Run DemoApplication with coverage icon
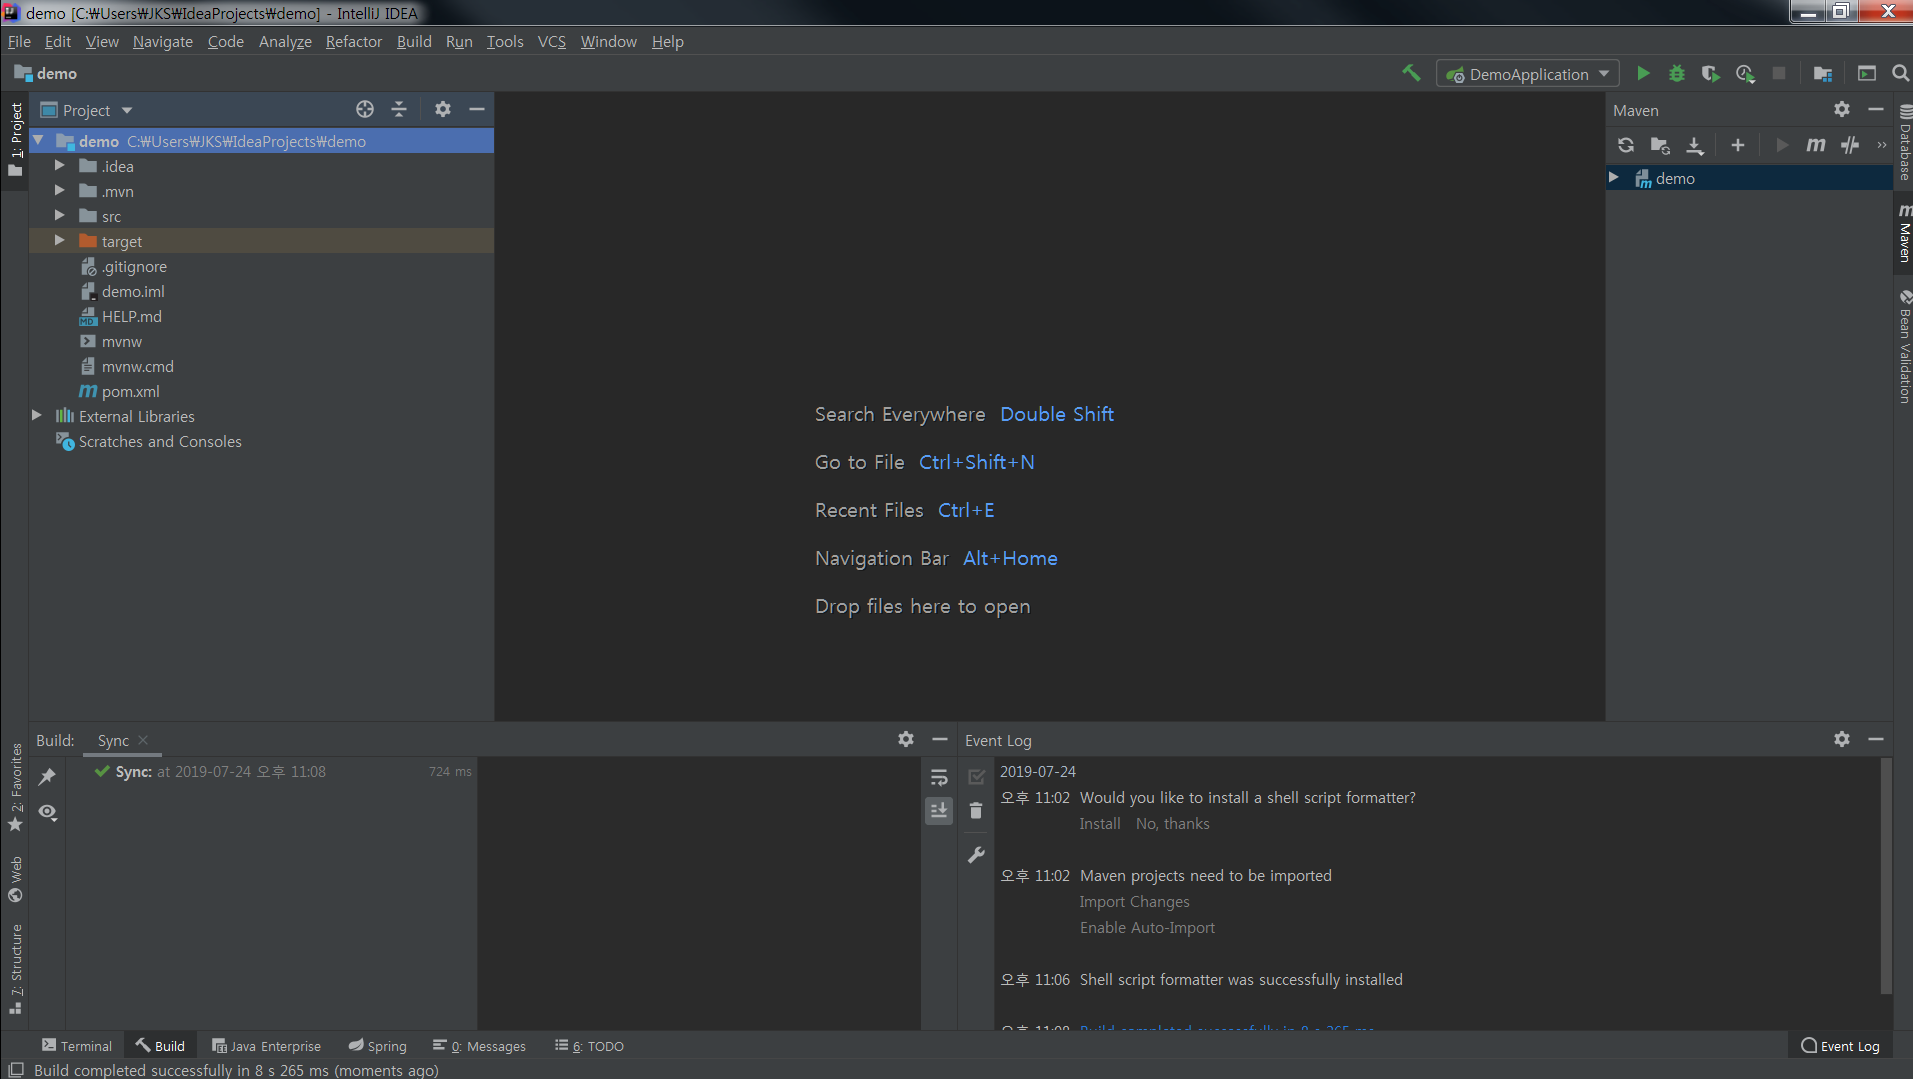 point(1711,73)
